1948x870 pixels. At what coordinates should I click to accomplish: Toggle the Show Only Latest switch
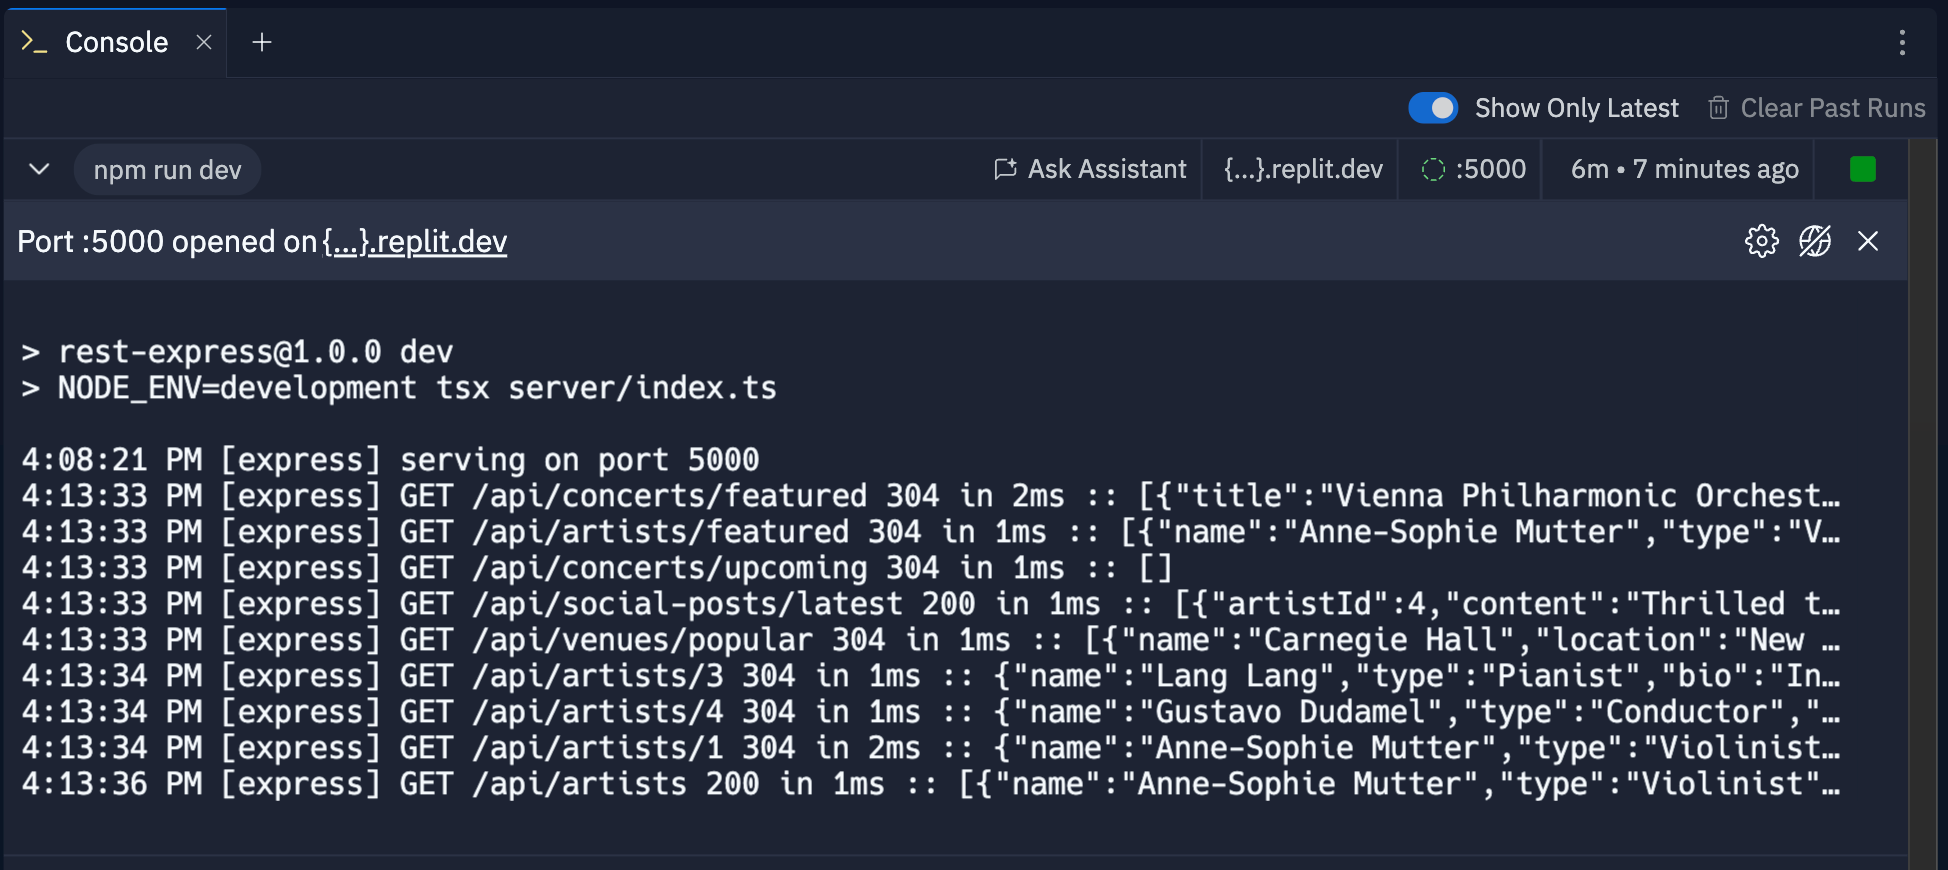1432,108
